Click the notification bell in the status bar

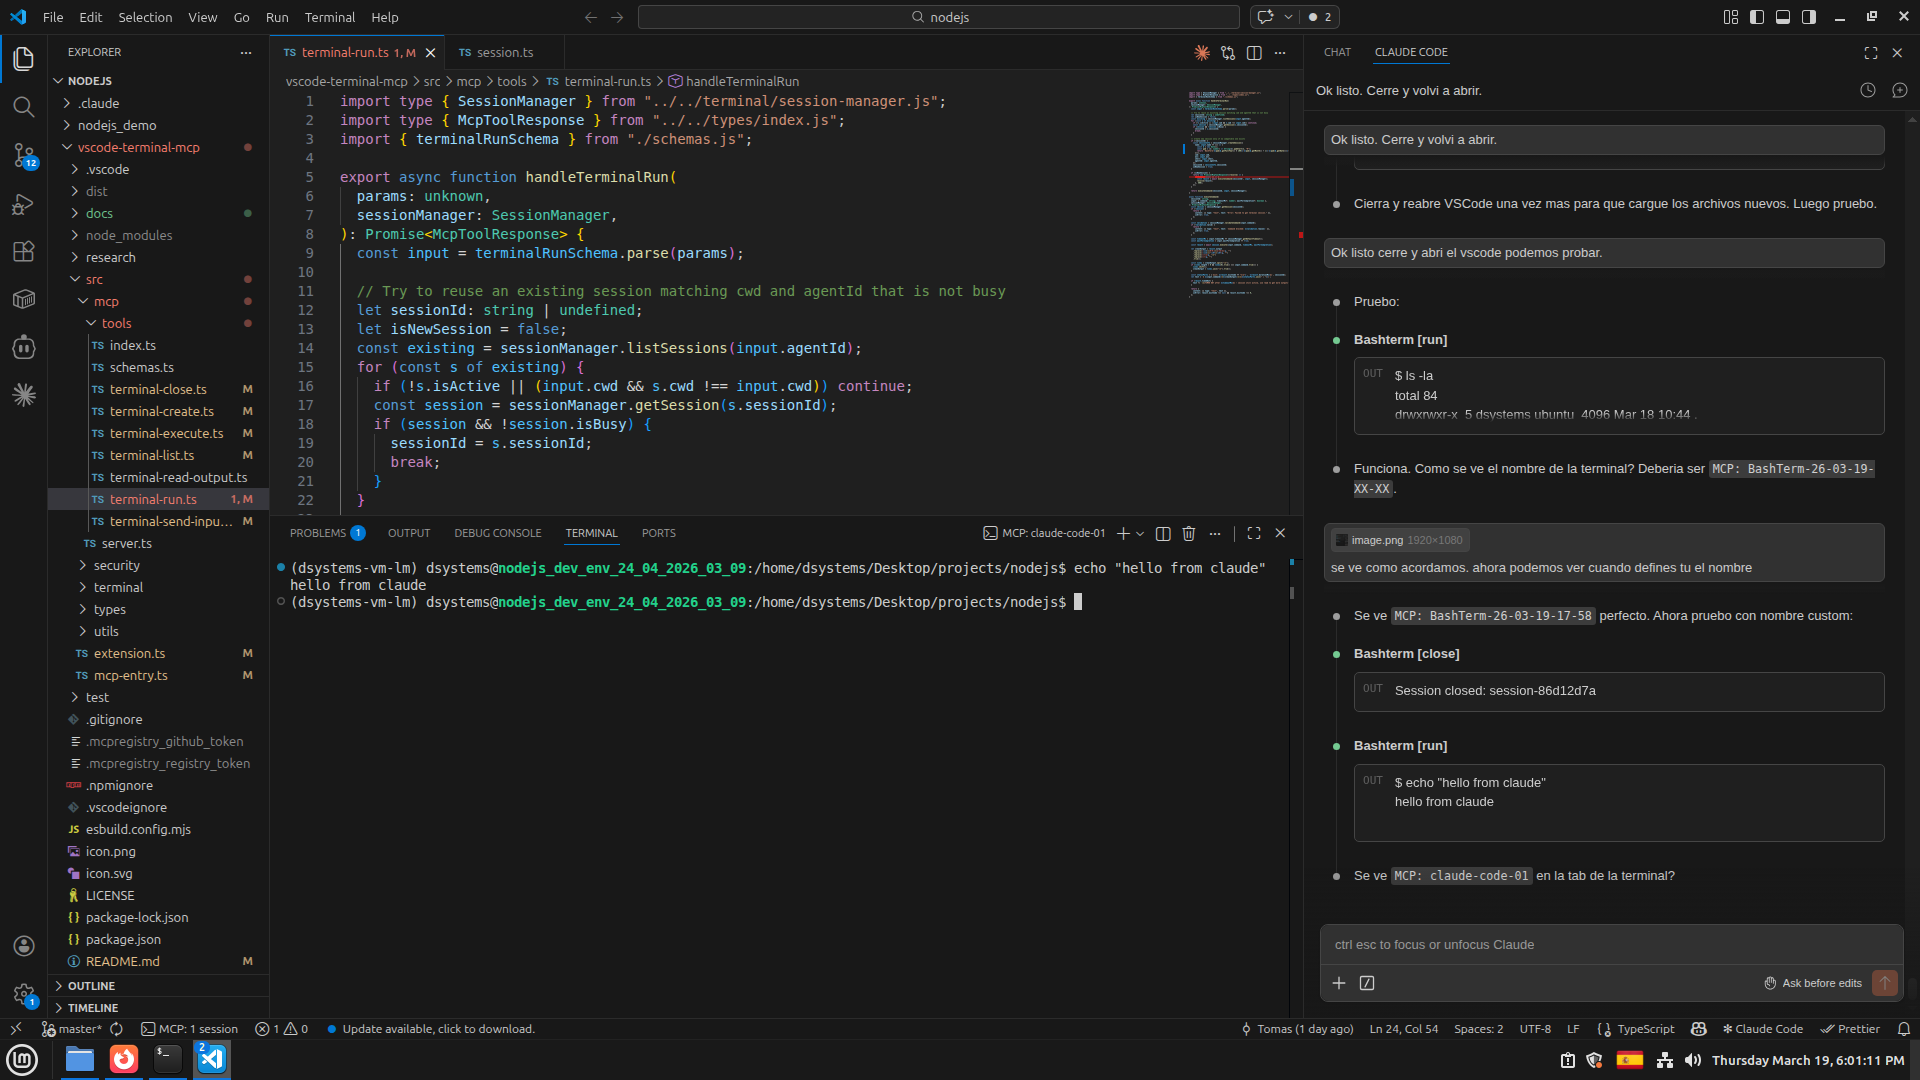1904,1028
